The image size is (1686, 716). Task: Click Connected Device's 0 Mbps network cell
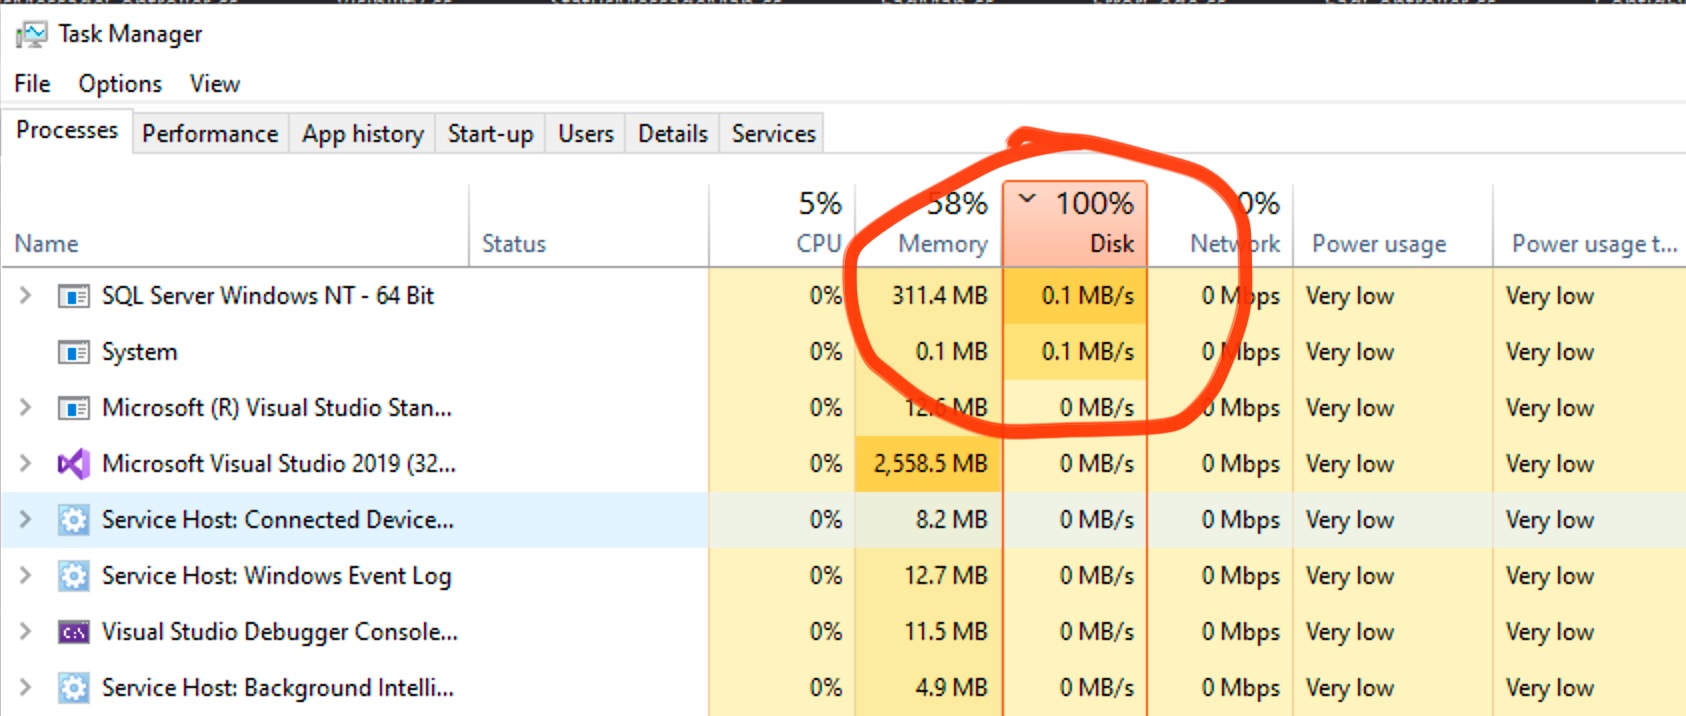click(x=1220, y=520)
